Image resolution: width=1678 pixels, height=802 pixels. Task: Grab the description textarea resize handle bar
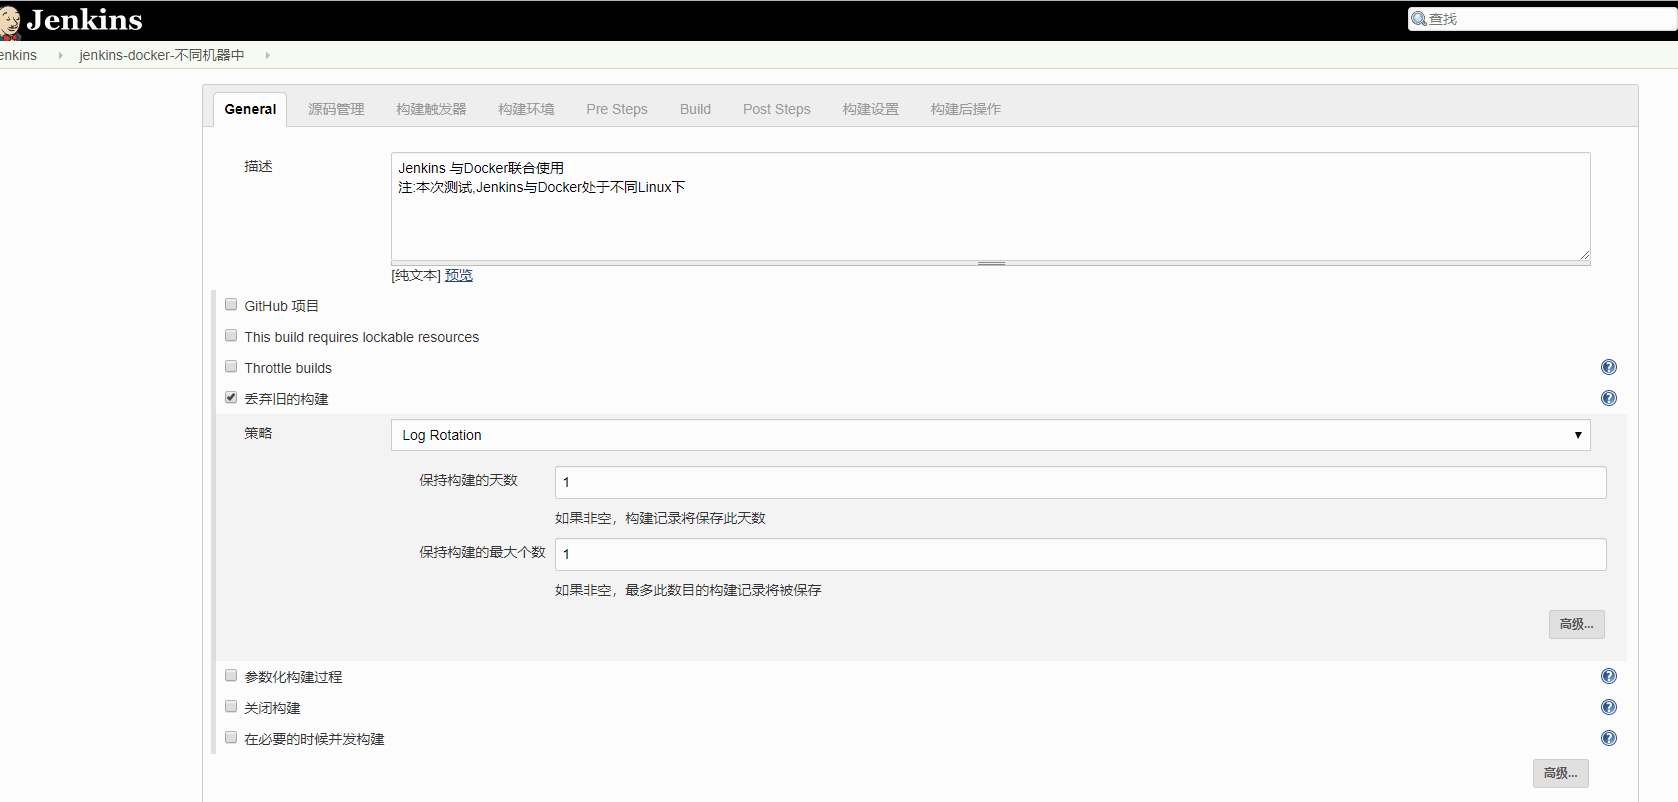(990, 263)
